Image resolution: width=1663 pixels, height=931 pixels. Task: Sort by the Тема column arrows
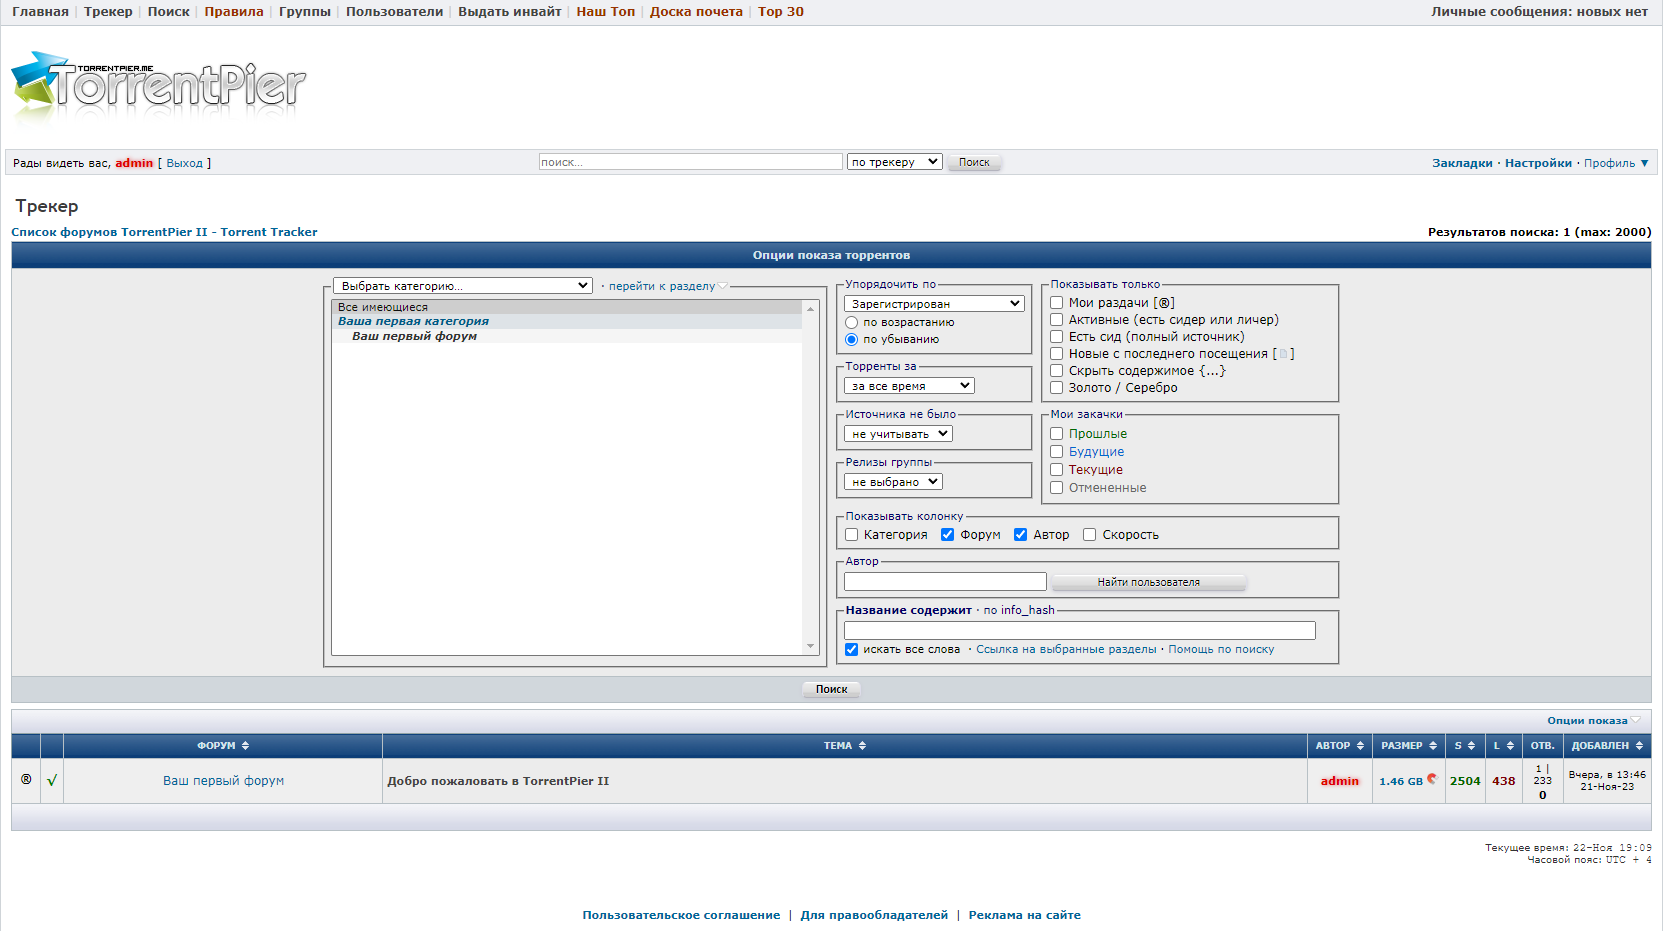pyautogui.click(x=862, y=746)
